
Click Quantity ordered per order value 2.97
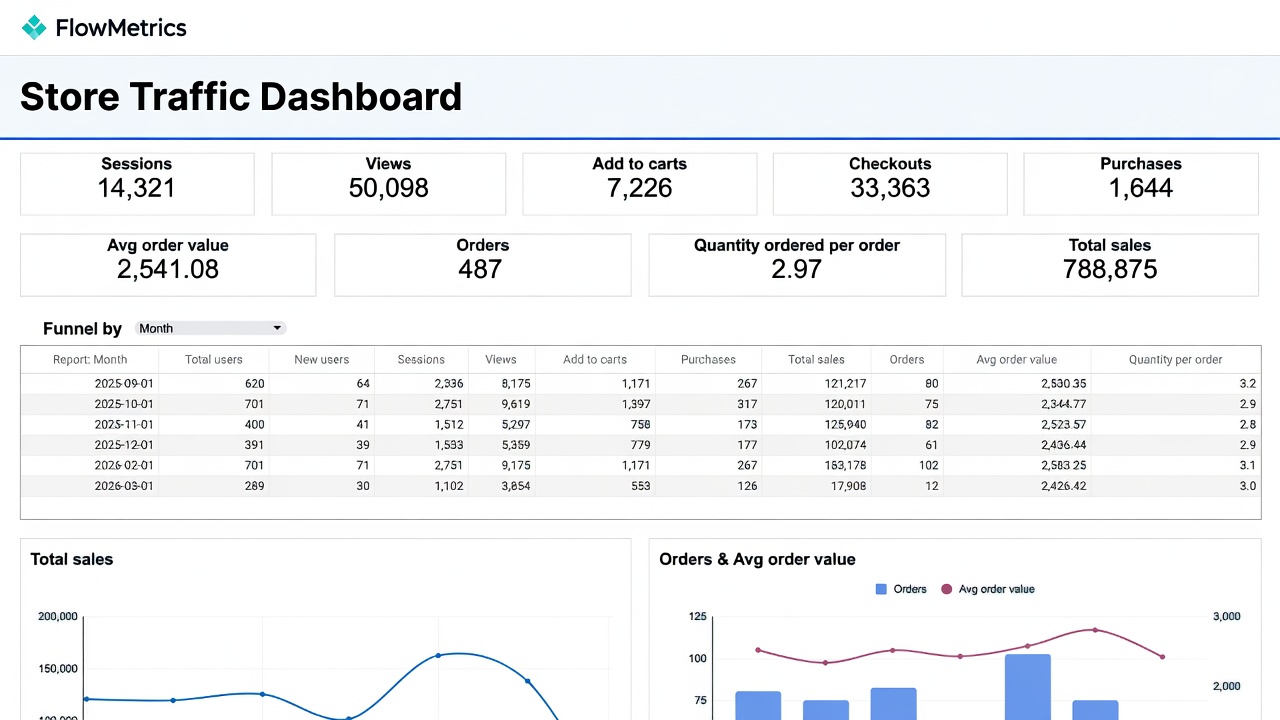[797, 269]
